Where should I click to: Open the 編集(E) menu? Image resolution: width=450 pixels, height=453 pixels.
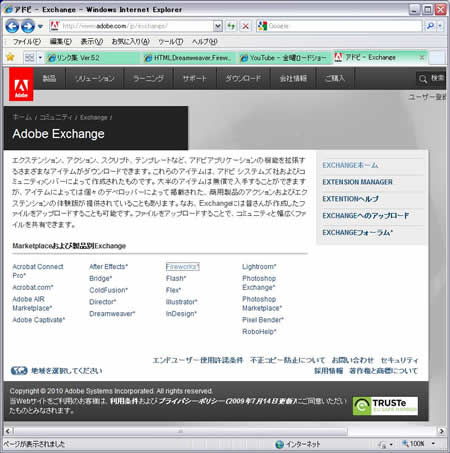[61, 42]
